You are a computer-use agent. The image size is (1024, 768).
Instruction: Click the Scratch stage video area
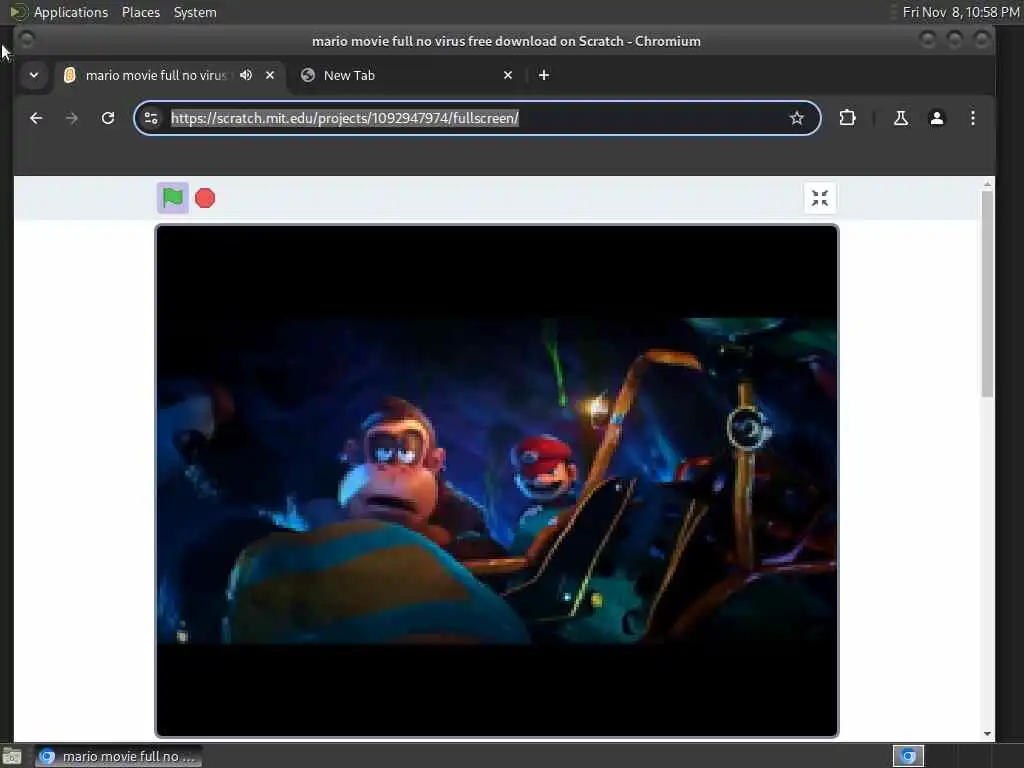tap(497, 481)
